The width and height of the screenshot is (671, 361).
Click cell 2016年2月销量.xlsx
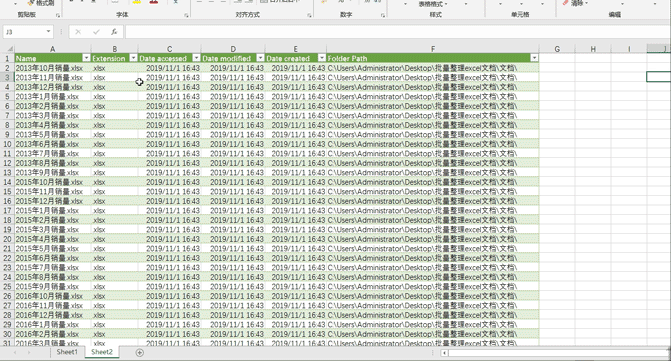click(x=53, y=334)
